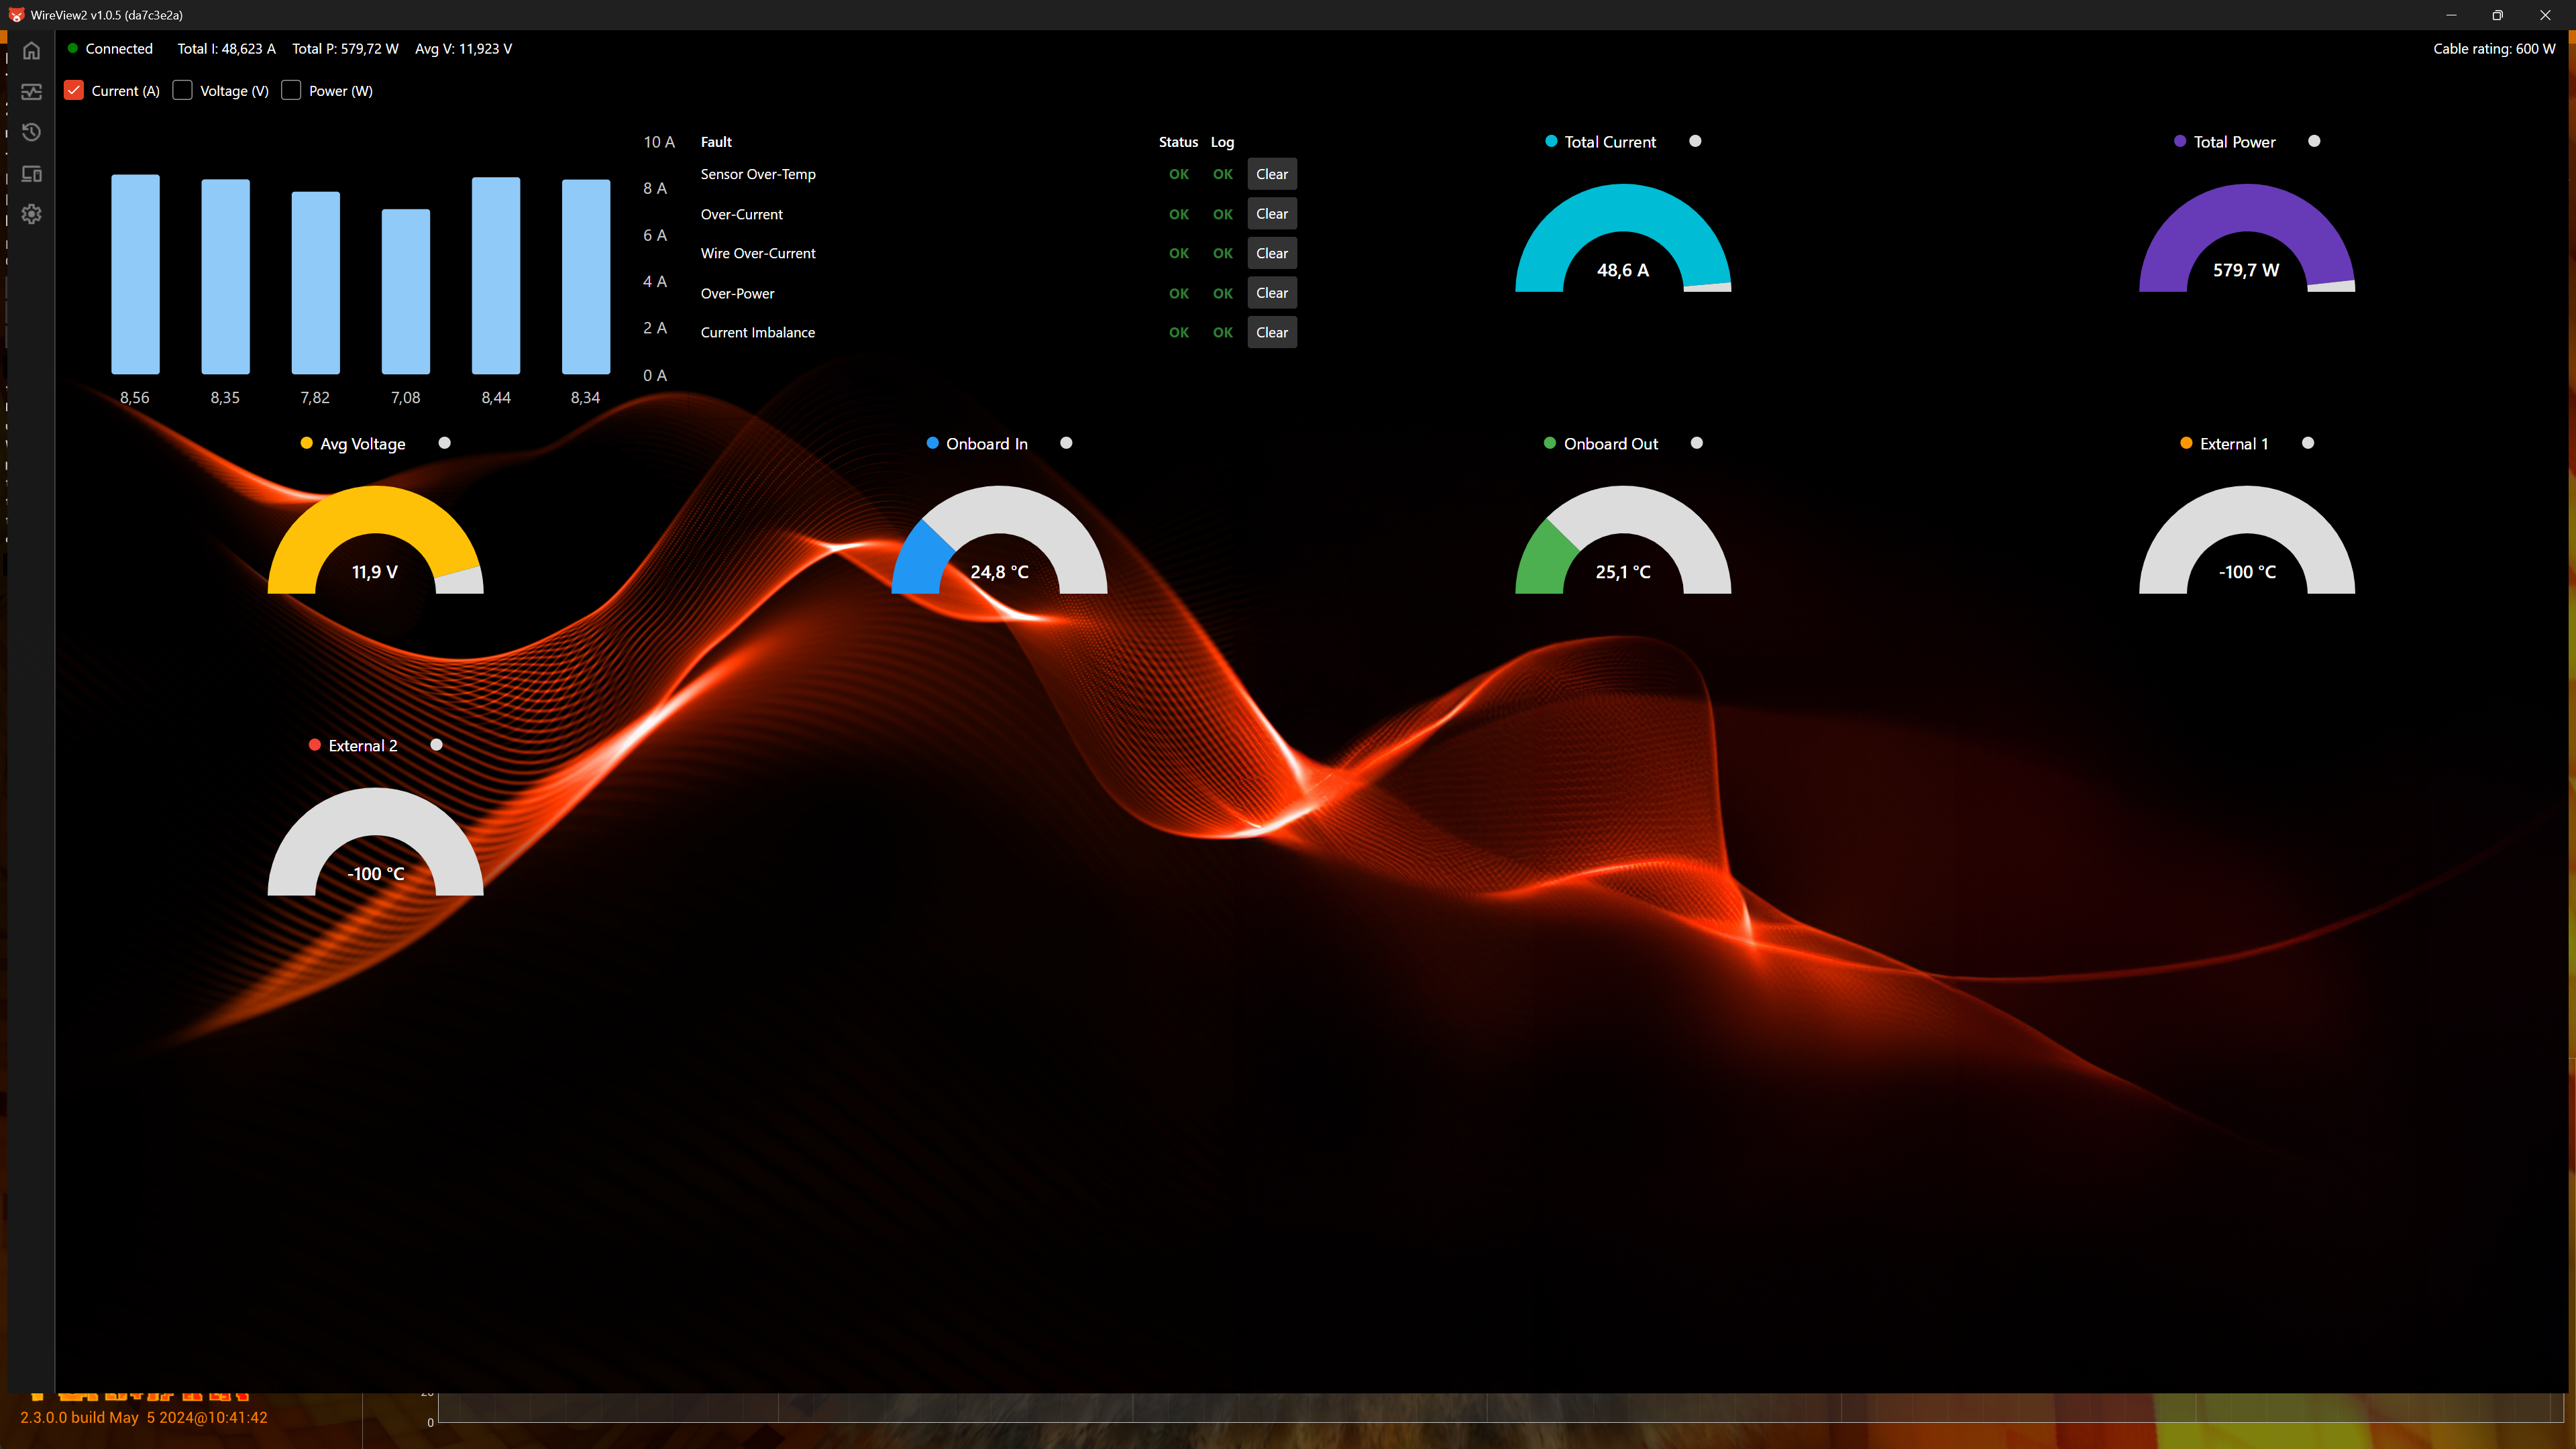Open the Devices sidebar icon
Viewport: 2576px width, 1449px height.
tap(31, 174)
